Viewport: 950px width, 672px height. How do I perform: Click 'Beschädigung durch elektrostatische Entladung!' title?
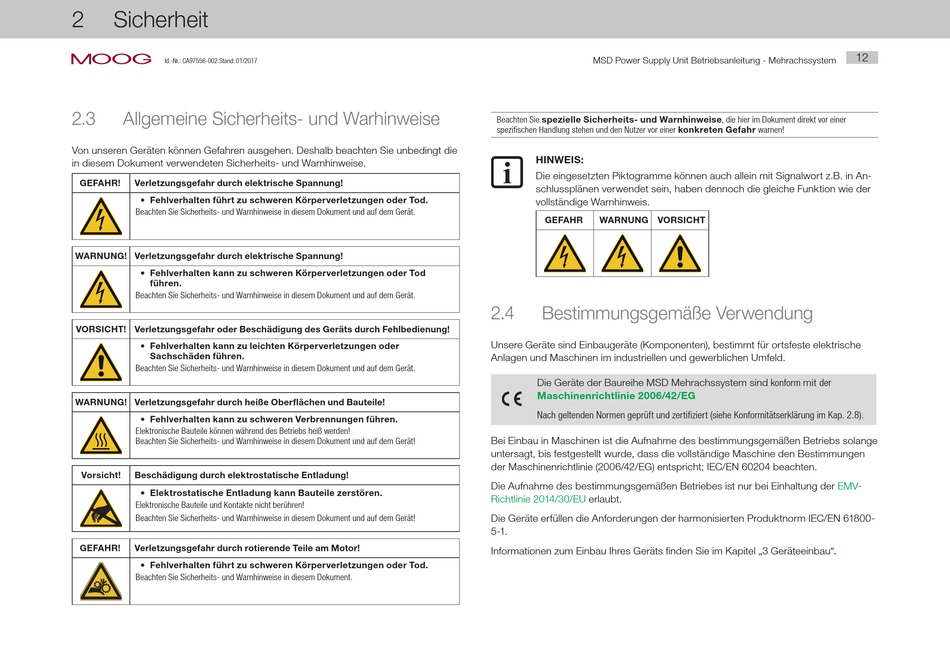[x=241, y=475]
